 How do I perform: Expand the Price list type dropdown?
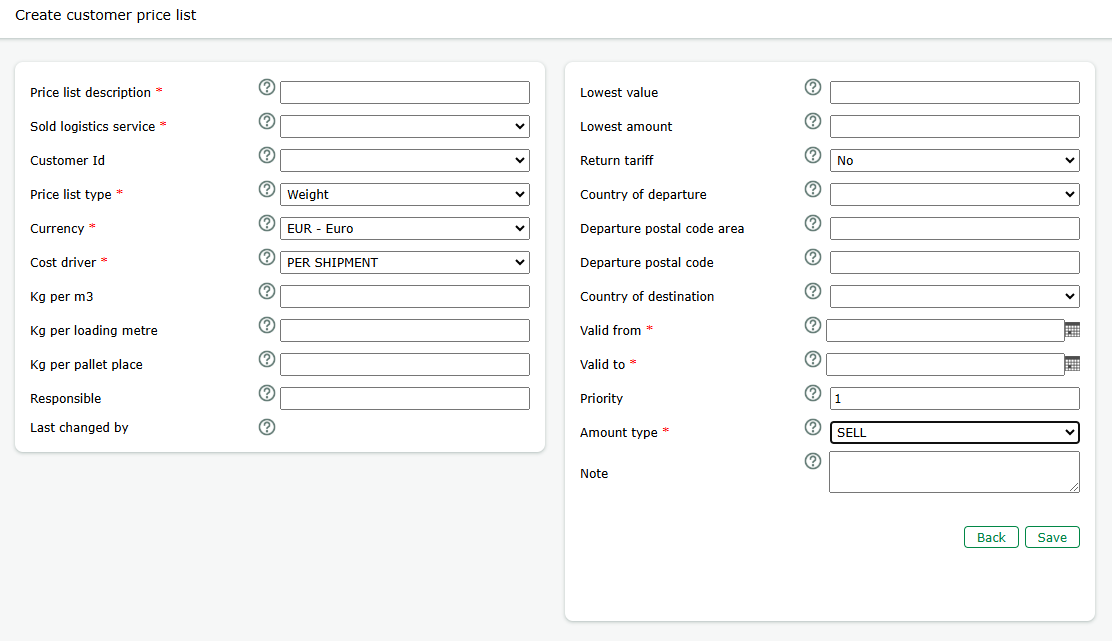(404, 195)
